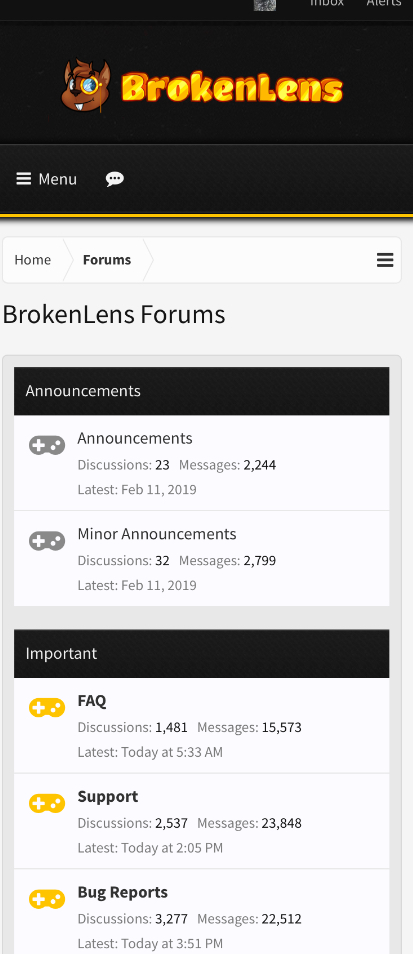Image resolution: width=420 pixels, height=954 pixels.
Task: Click the yellow Support gamepad icon
Action: (47, 804)
